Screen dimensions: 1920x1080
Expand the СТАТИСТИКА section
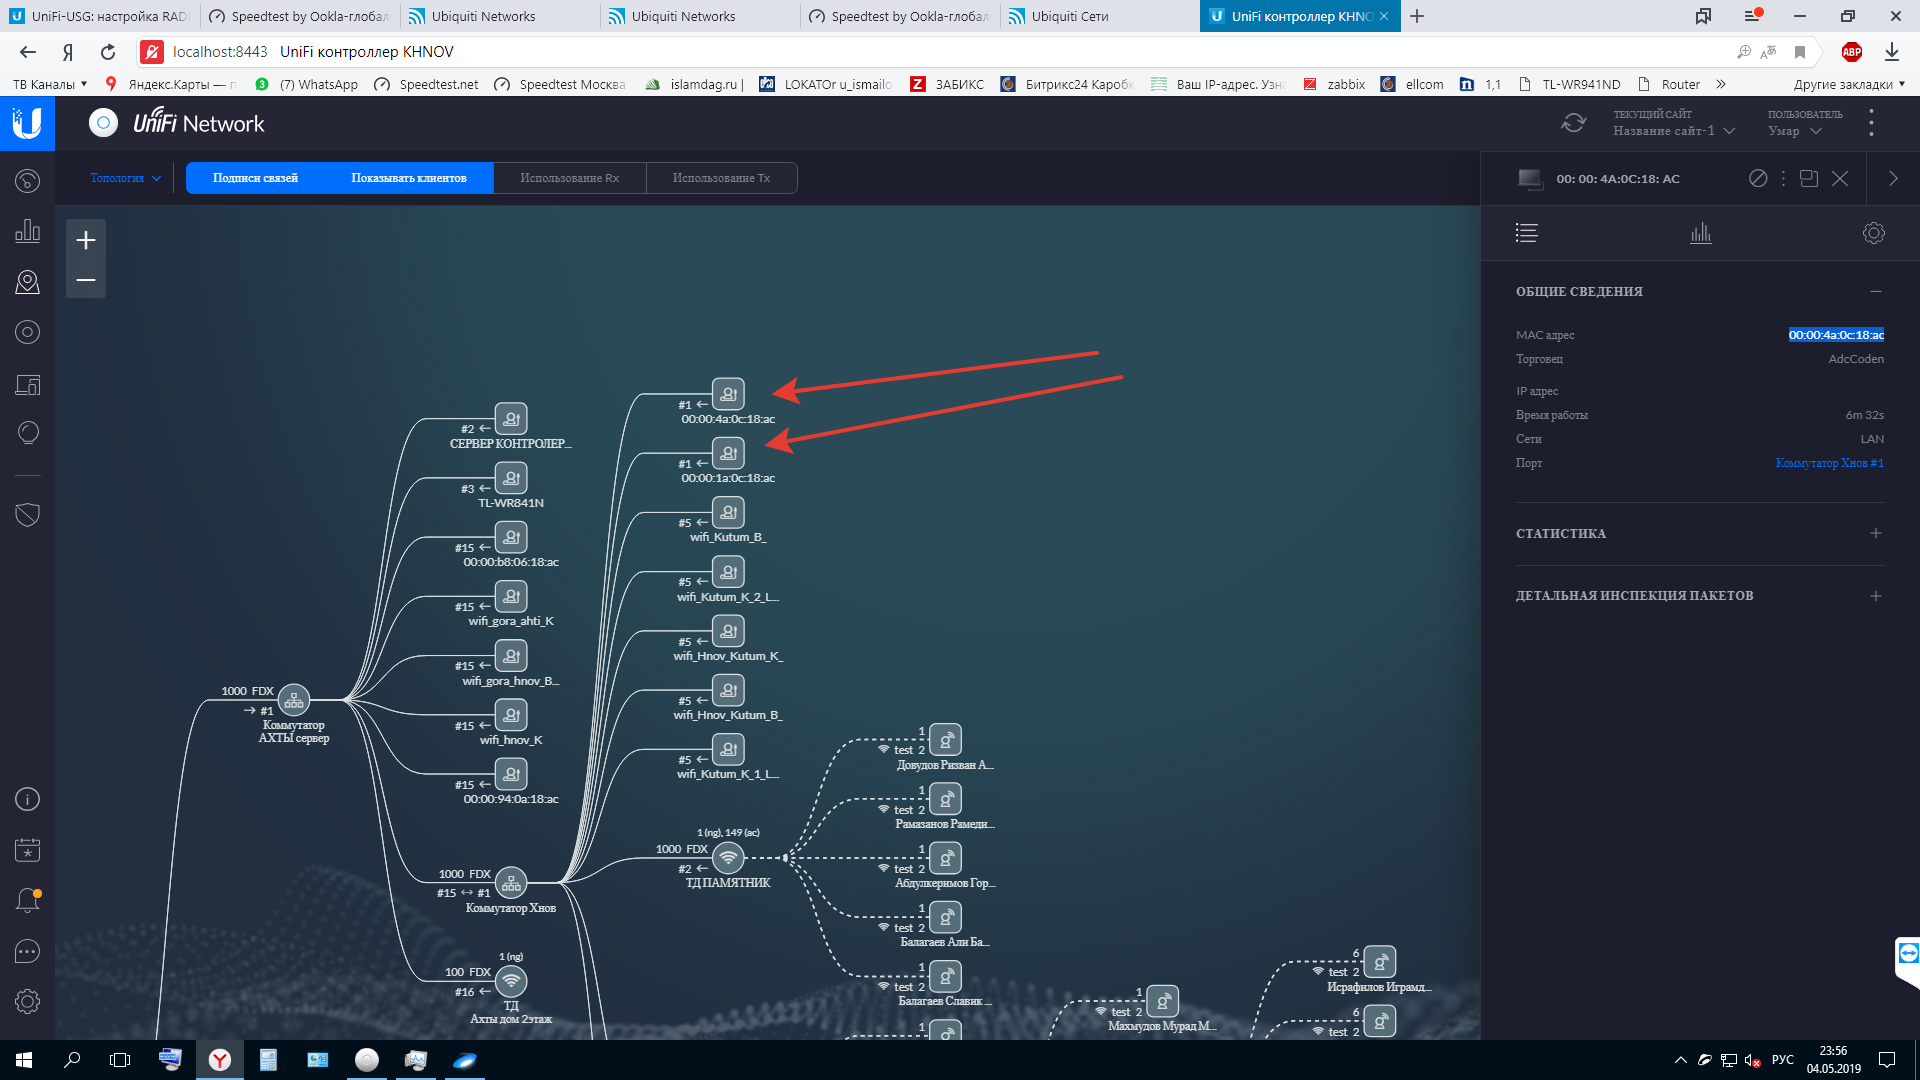pyautogui.click(x=1875, y=533)
